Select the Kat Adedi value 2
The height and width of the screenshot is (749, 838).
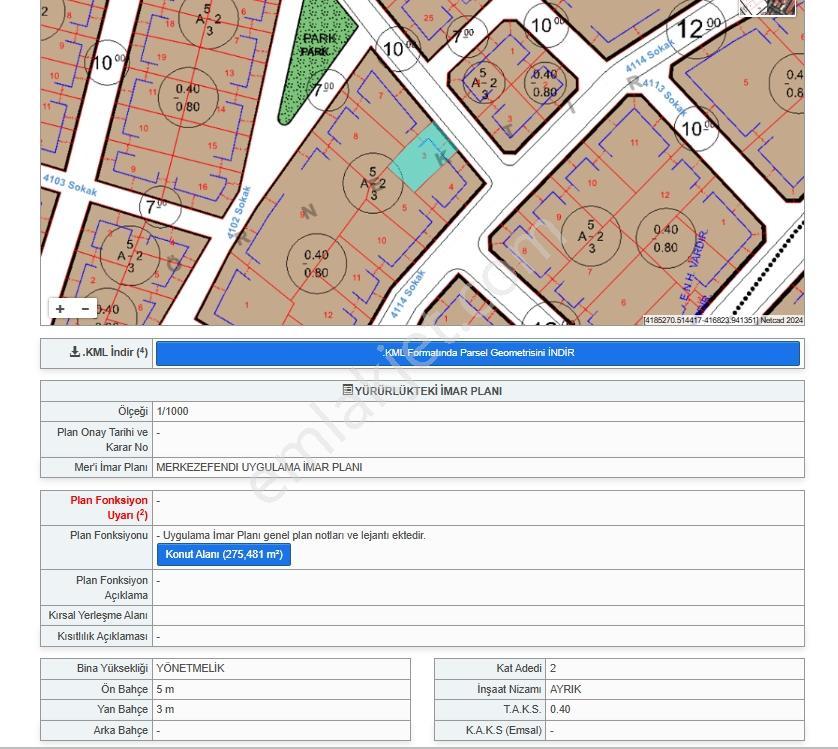(x=553, y=668)
